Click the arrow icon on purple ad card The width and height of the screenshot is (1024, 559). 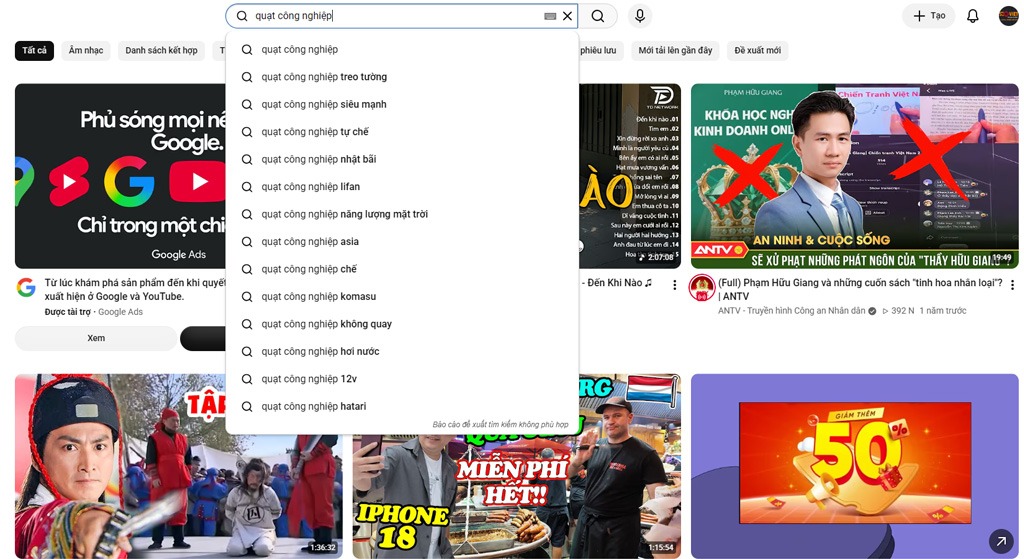click(x=1000, y=541)
